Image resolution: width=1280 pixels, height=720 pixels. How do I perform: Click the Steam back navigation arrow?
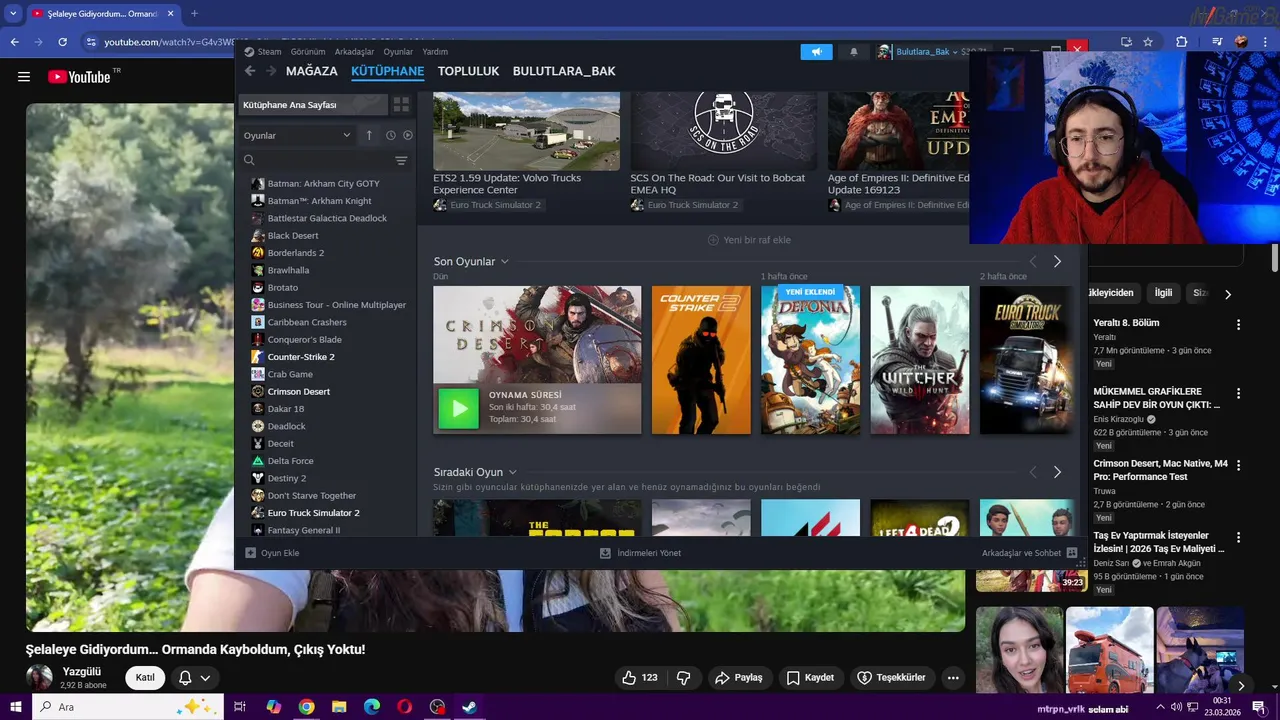pyautogui.click(x=250, y=71)
